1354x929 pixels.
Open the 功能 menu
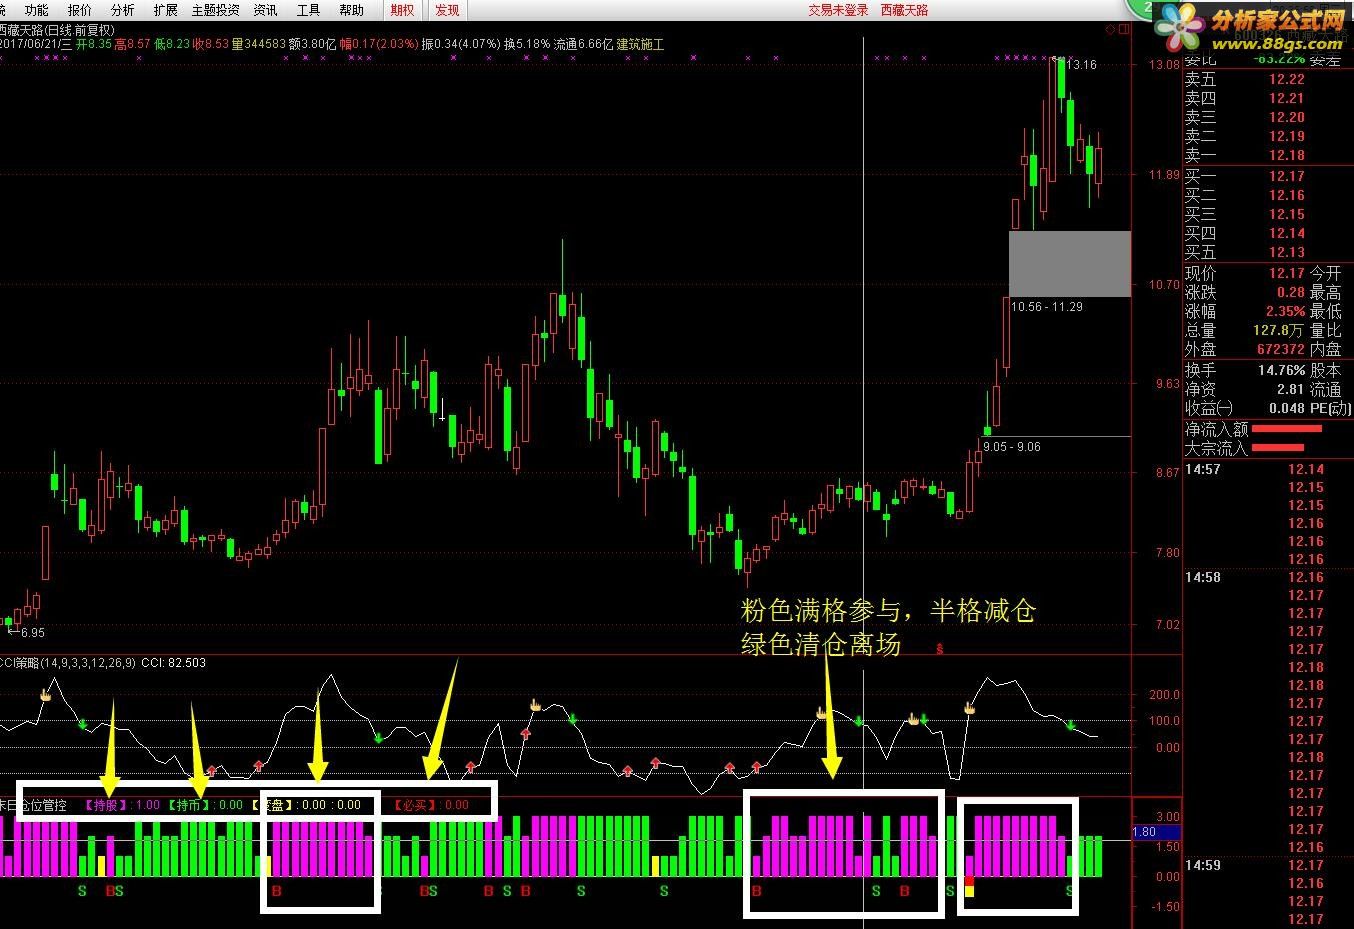click(36, 10)
